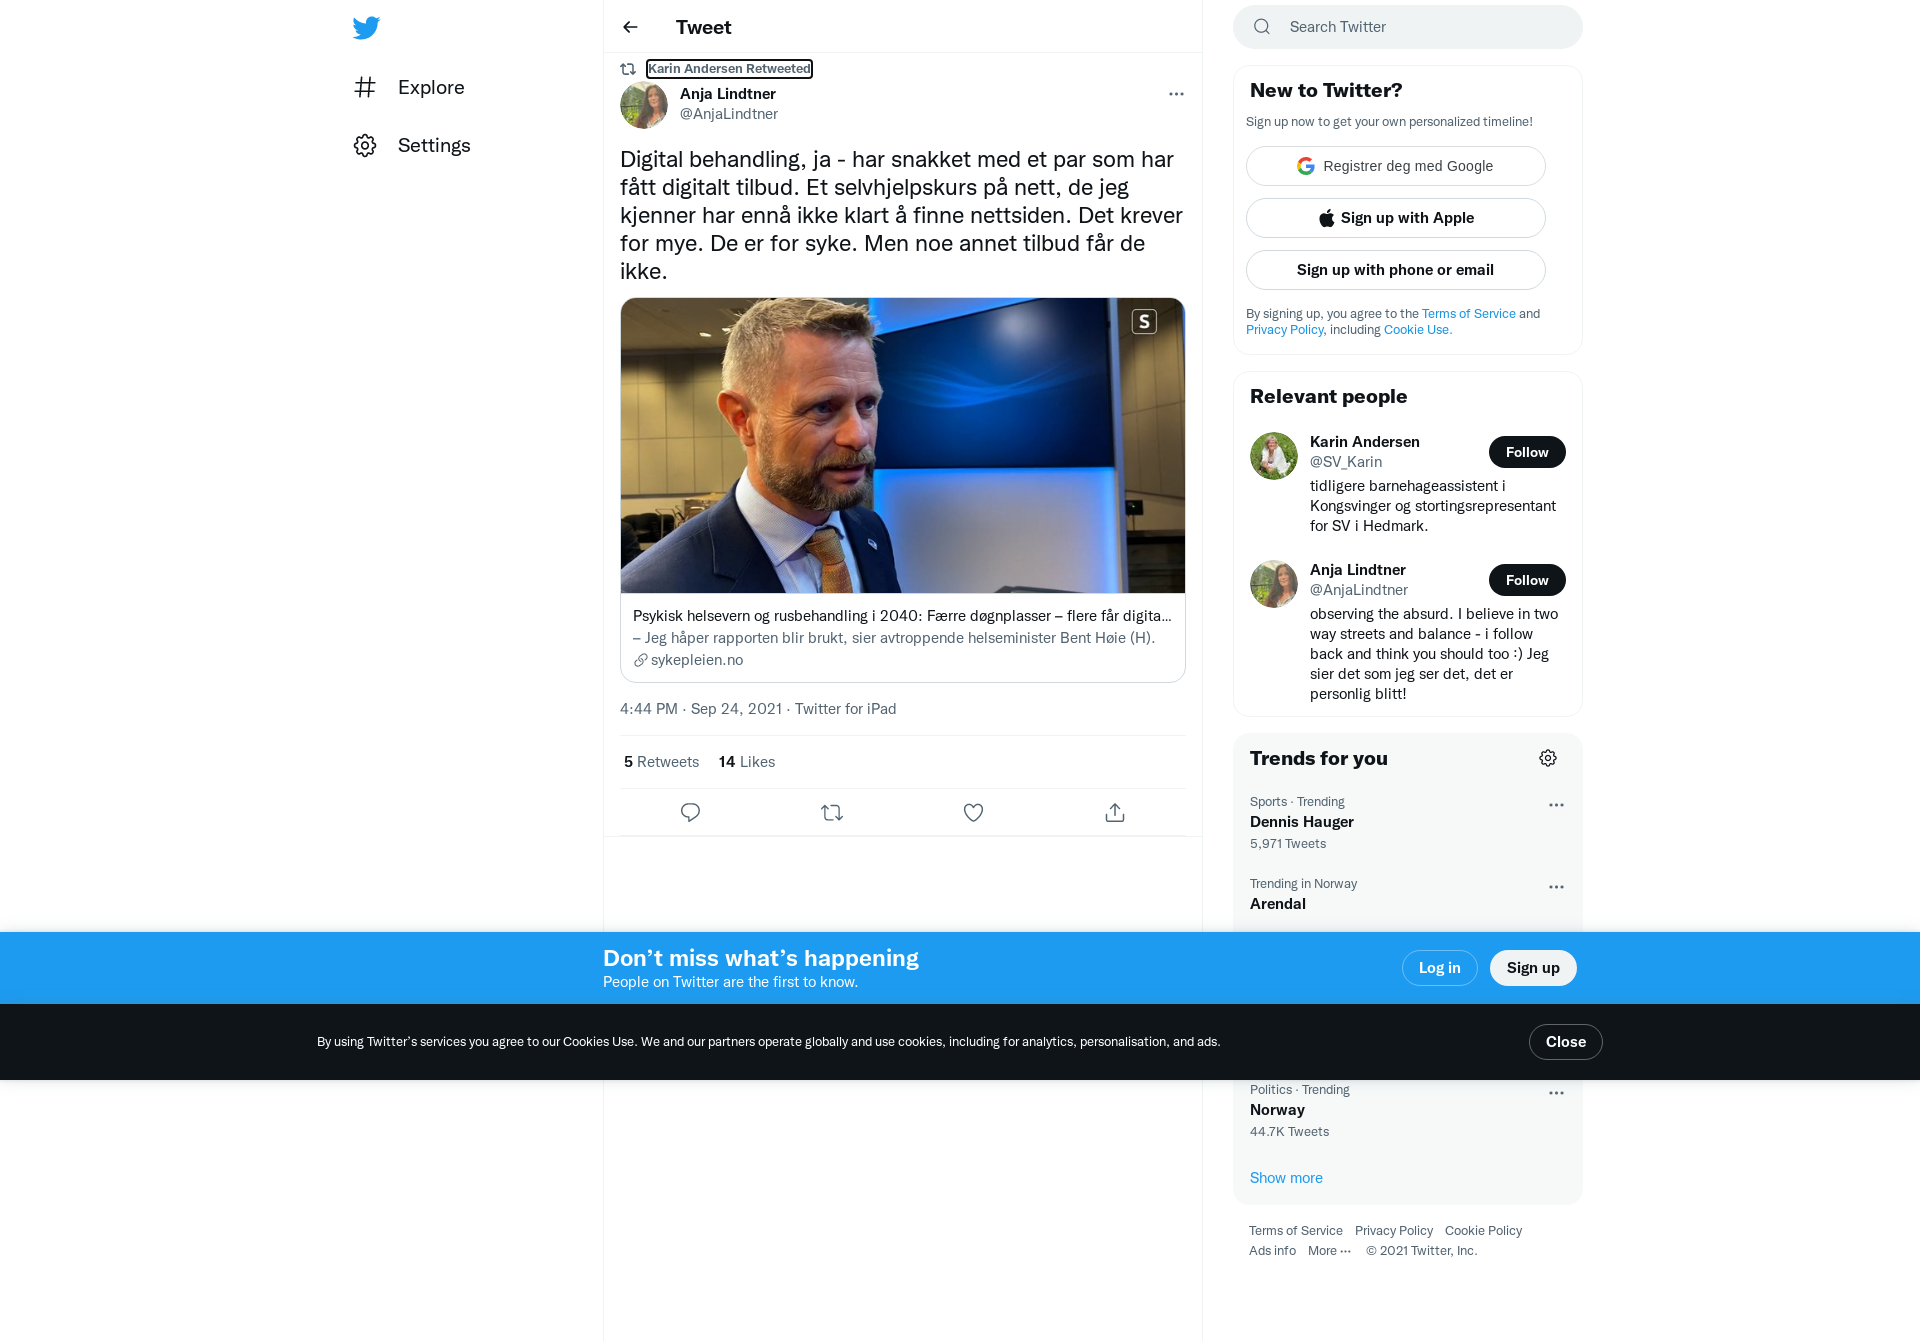Image resolution: width=1920 pixels, height=1341 pixels.
Task: Open the sykepleien.no article thumbnail
Action: coord(903,445)
